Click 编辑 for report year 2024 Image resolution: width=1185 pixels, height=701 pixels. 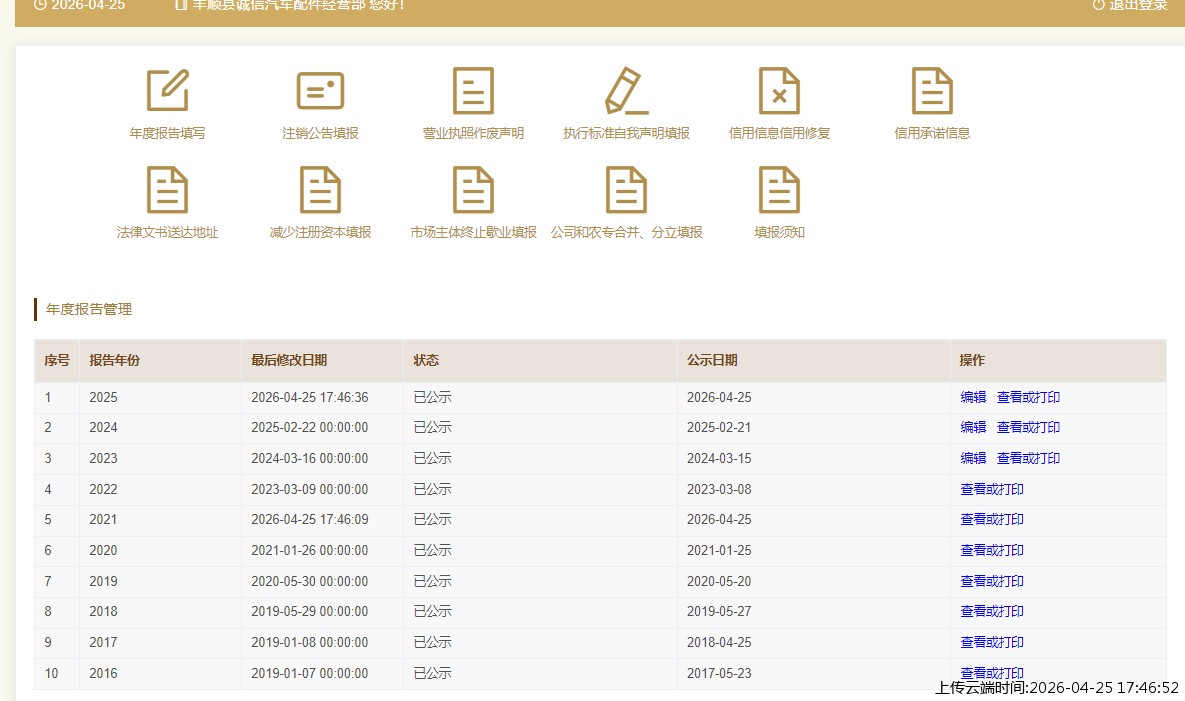(x=973, y=427)
